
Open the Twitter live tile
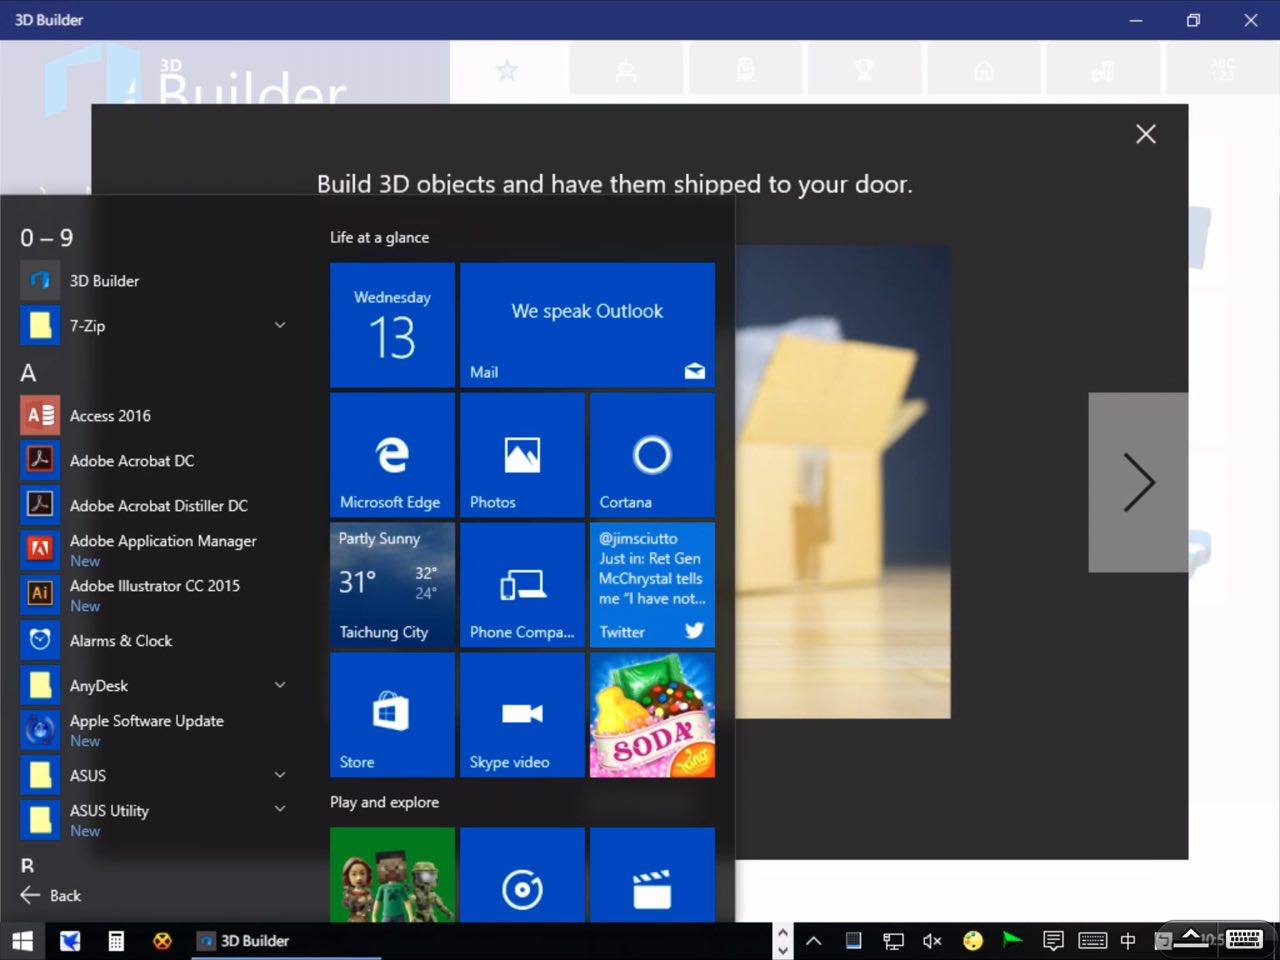652,585
